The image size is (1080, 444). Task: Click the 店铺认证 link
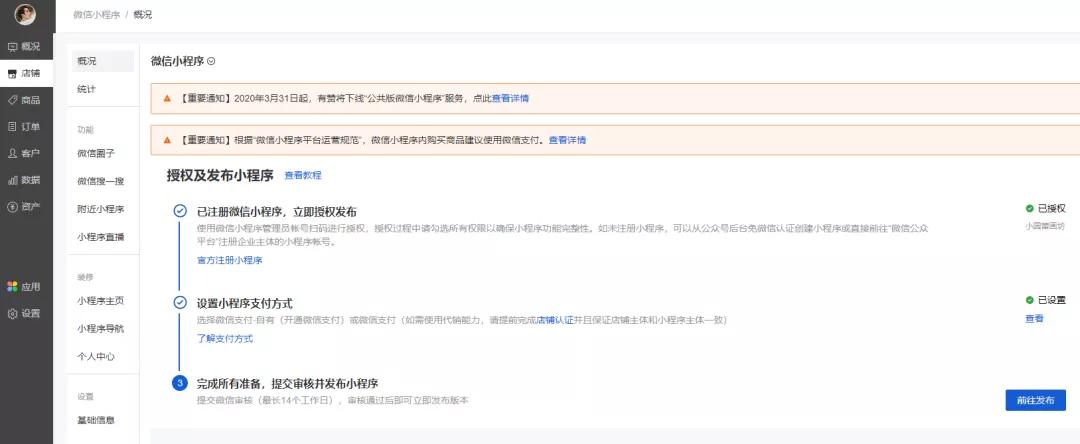pyautogui.click(x=555, y=320)
